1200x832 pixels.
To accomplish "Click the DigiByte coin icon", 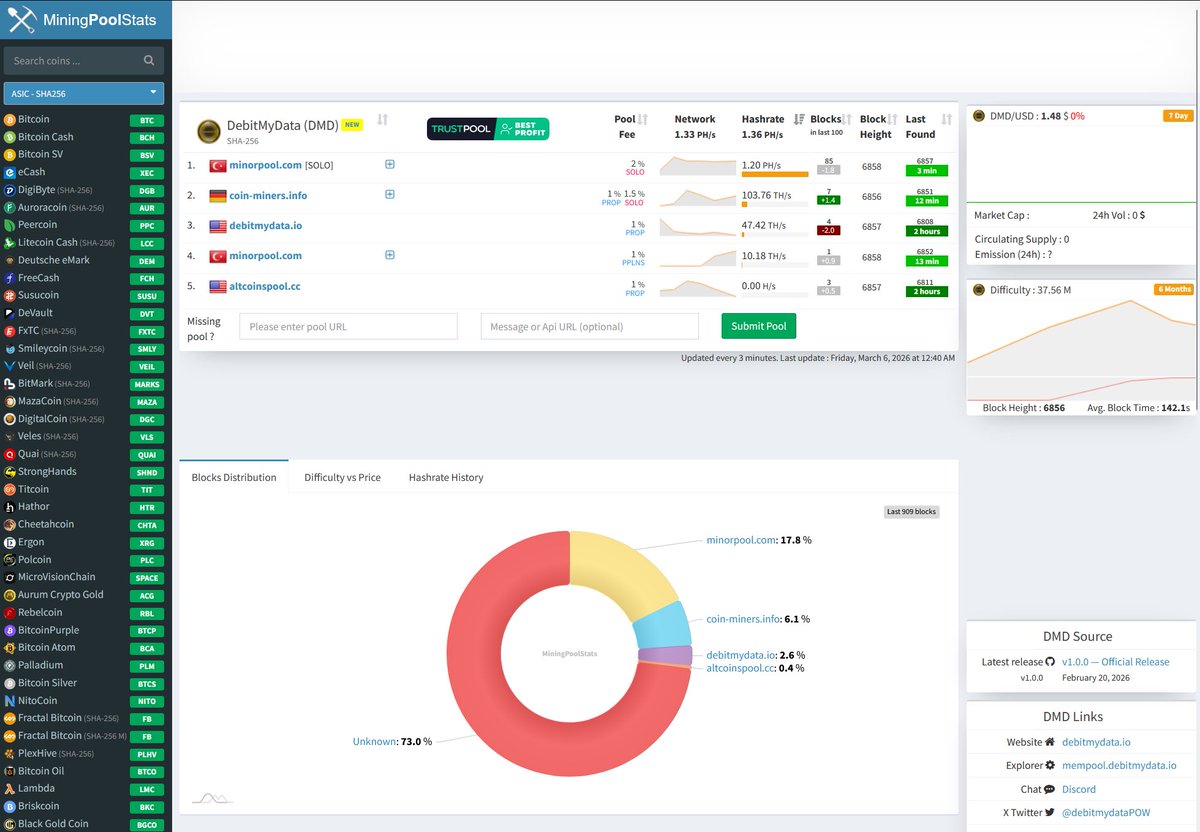I will (10, 190).
